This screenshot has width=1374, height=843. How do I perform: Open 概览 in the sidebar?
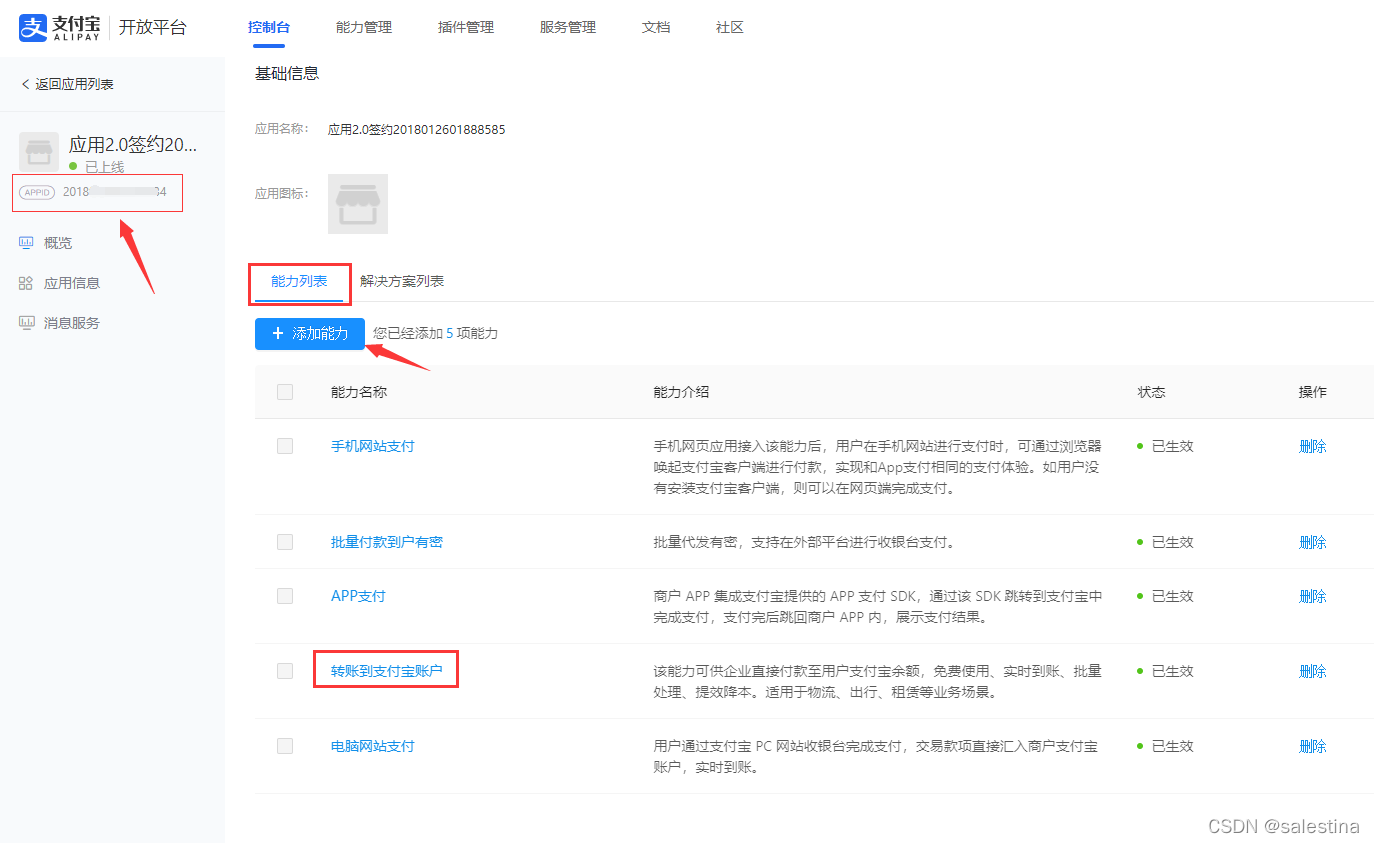tap(58, 243)
